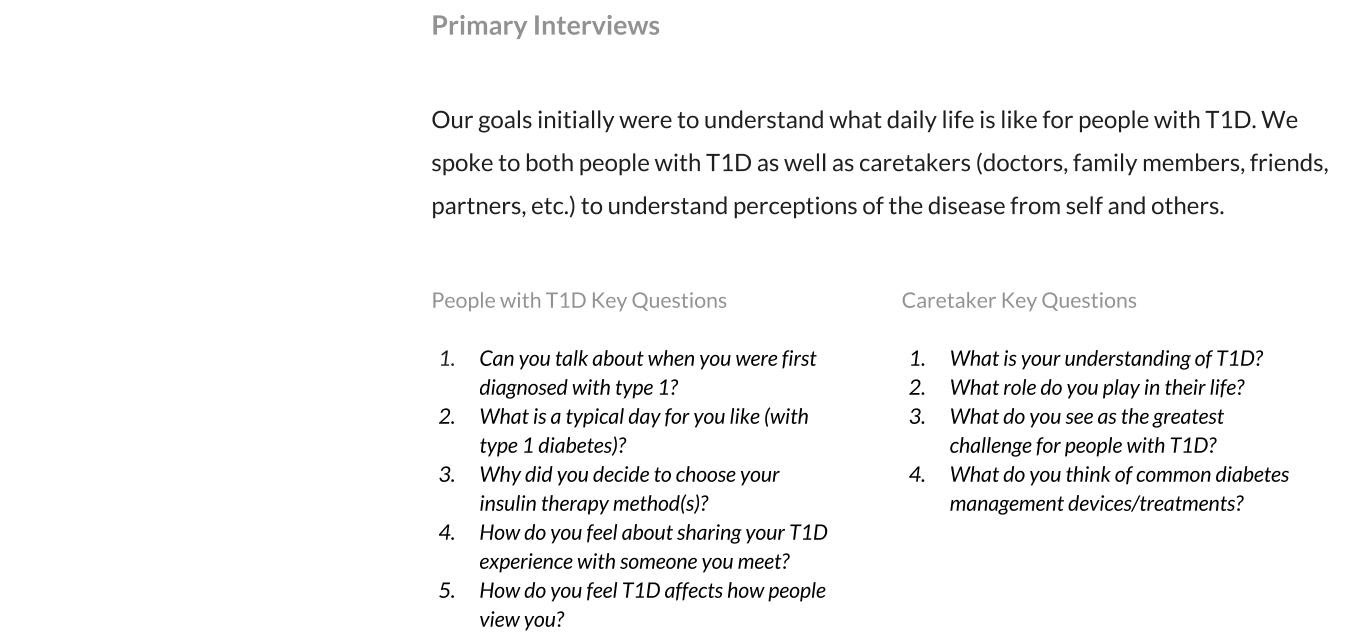Screen dimensions: 1366x633
Task: Click list number 2 in the T1D questions
Action: (447, 416)
